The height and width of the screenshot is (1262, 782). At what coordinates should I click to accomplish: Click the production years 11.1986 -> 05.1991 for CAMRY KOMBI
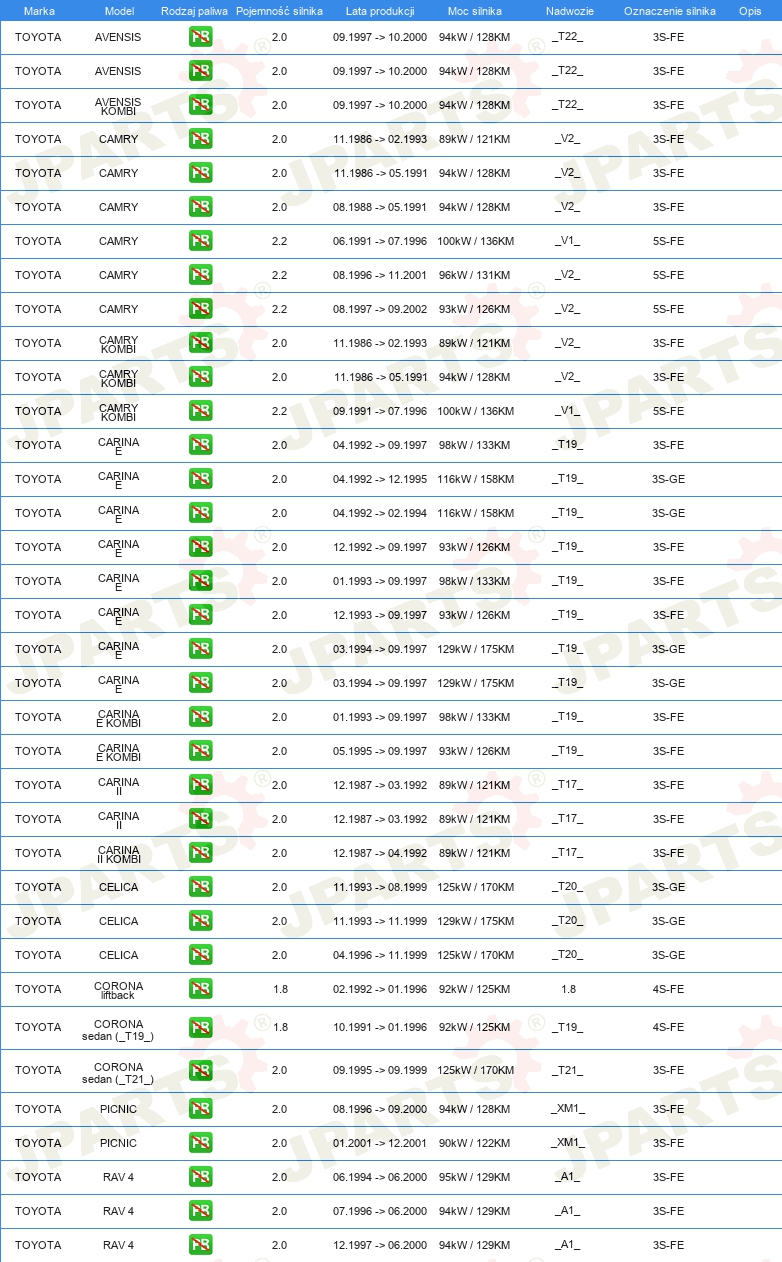point(380,377)
